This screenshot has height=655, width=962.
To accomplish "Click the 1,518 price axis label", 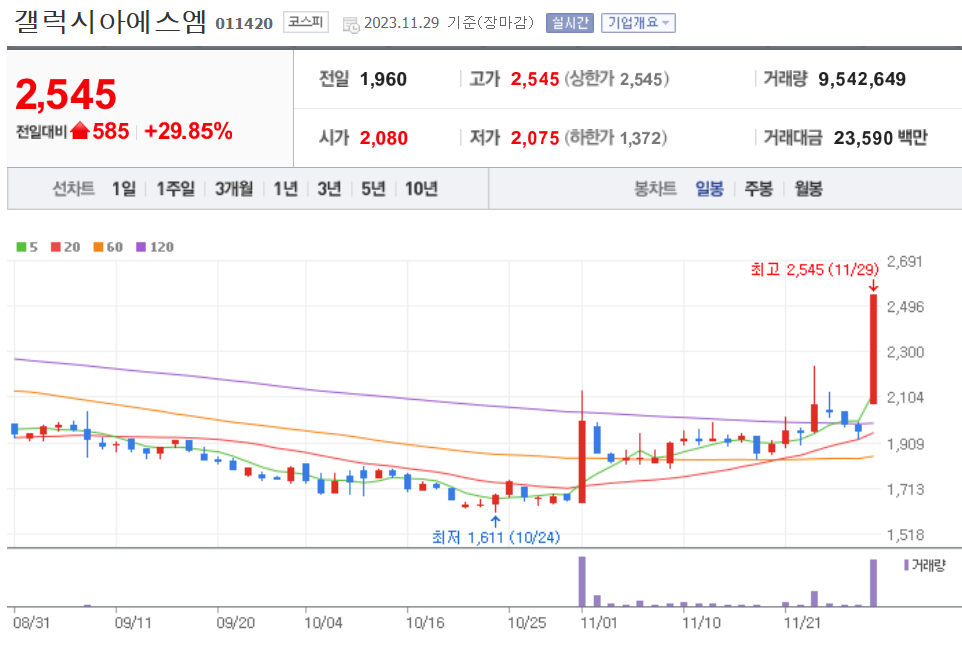I will coord(905,535).
